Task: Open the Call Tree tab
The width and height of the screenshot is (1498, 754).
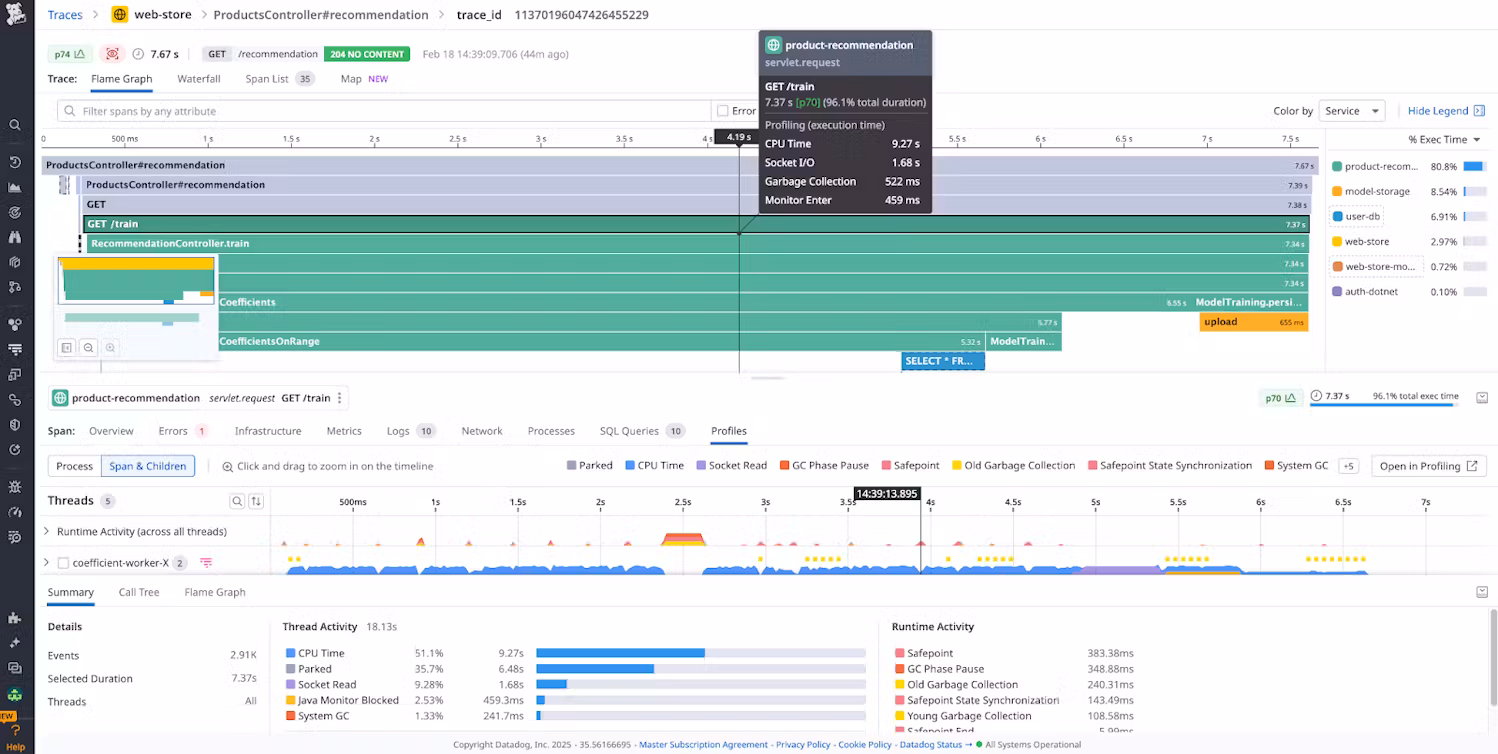Action: [139, 592]
